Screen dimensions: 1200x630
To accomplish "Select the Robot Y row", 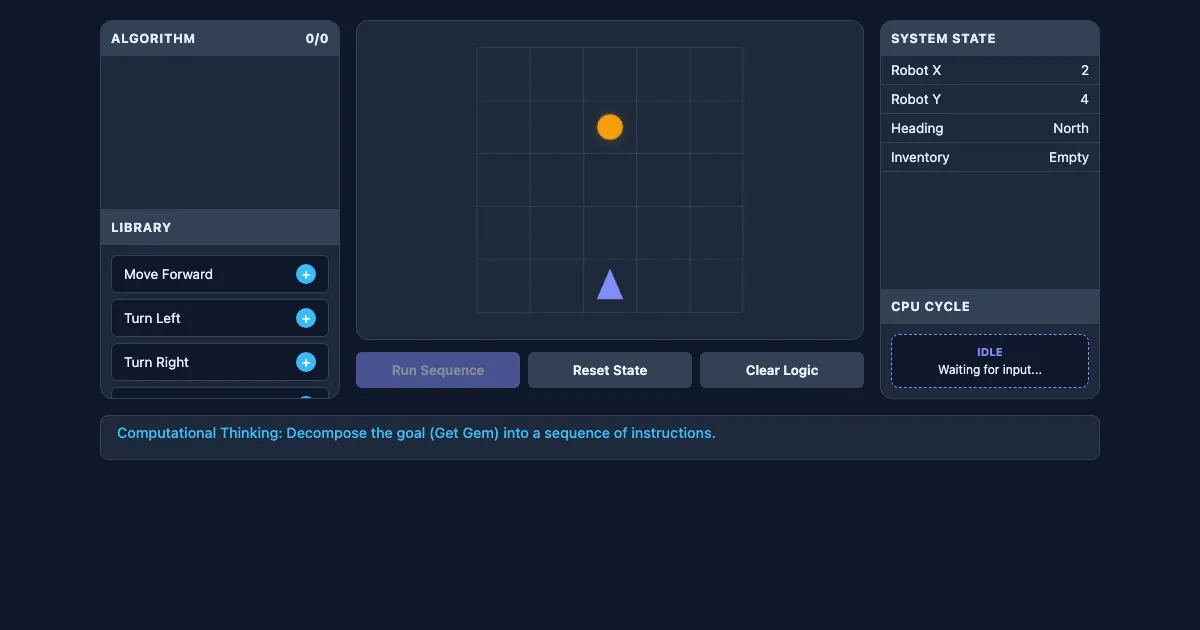I will coord(990,99).
